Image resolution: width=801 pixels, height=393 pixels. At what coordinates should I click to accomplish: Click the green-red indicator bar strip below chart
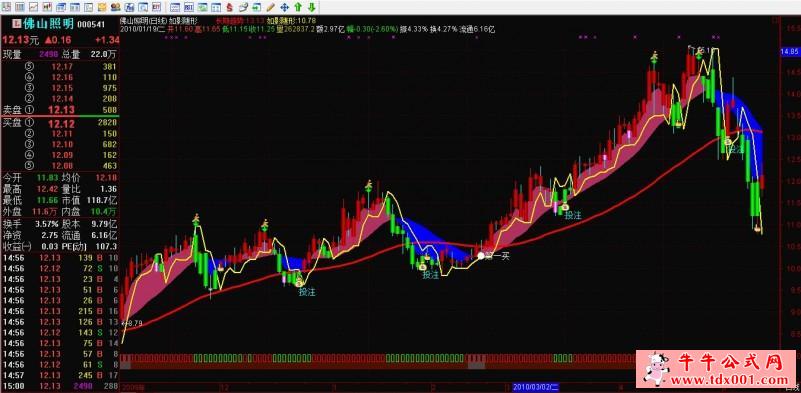tap(450, 361)
